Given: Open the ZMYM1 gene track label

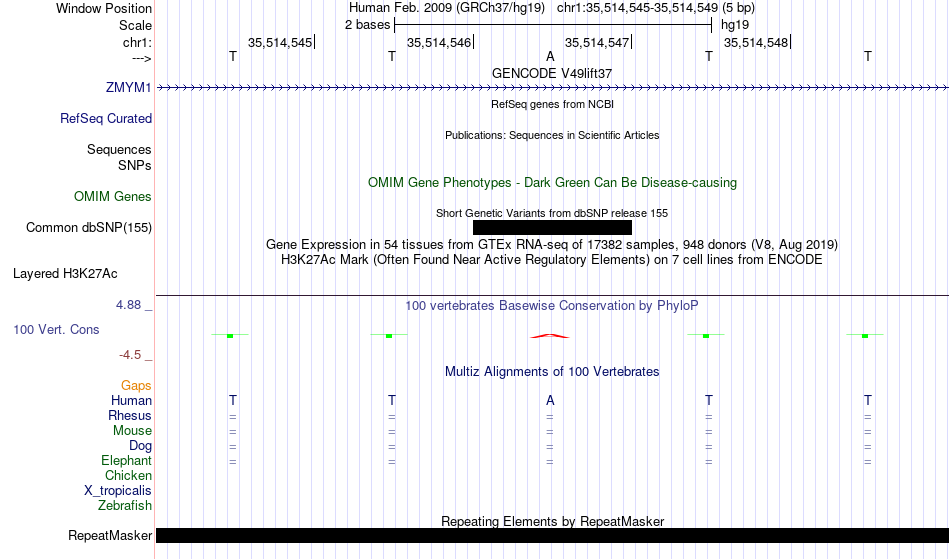Looking at the screenshot, I should point(128,87).
